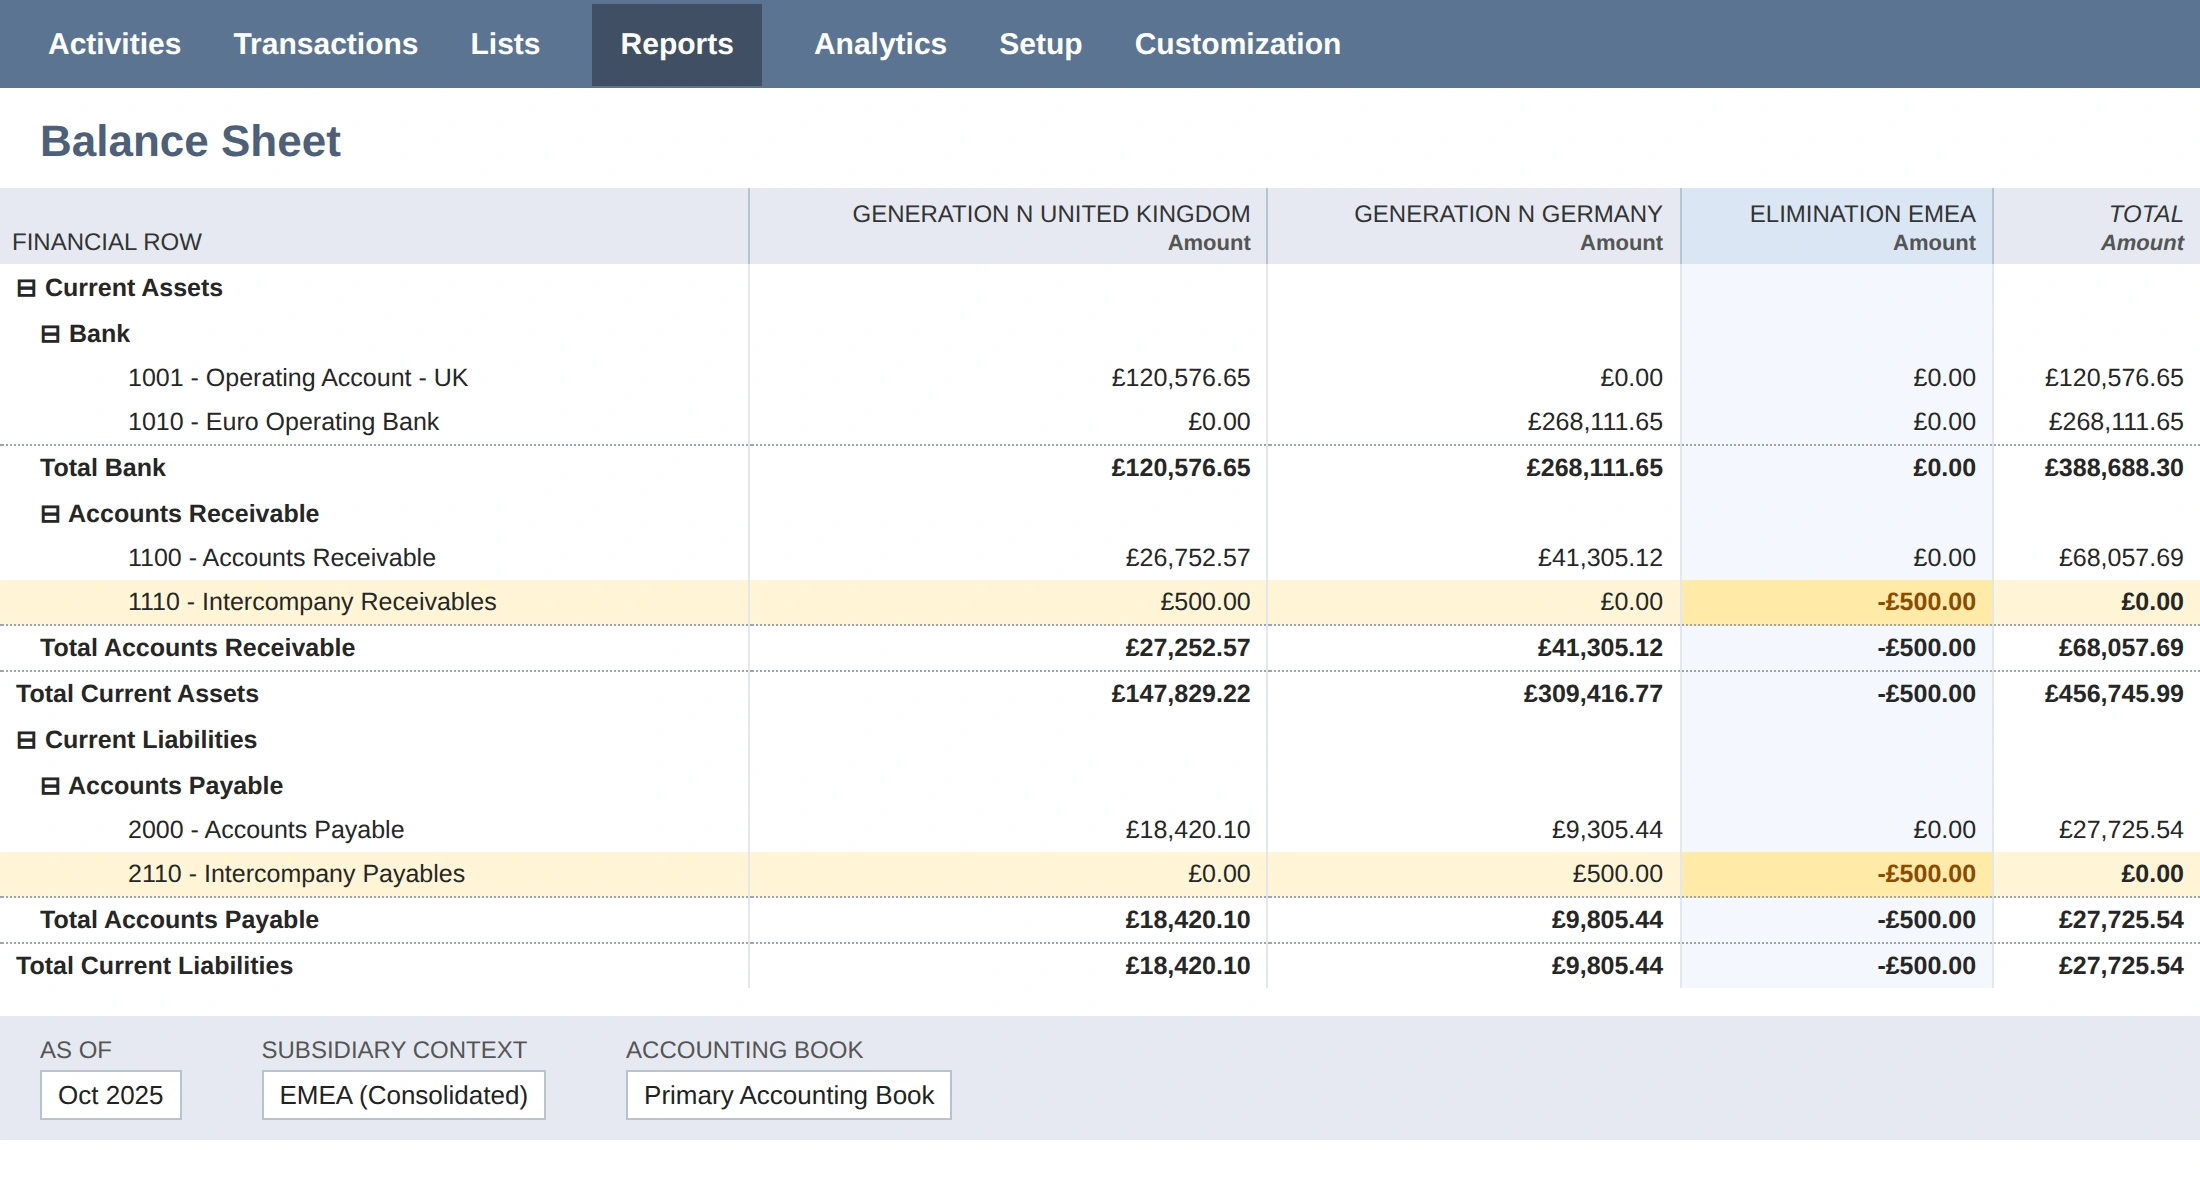The image size is (2200, 1200).
Task: Collapse the Accounts Payable subsection
Action: (50, 787)
